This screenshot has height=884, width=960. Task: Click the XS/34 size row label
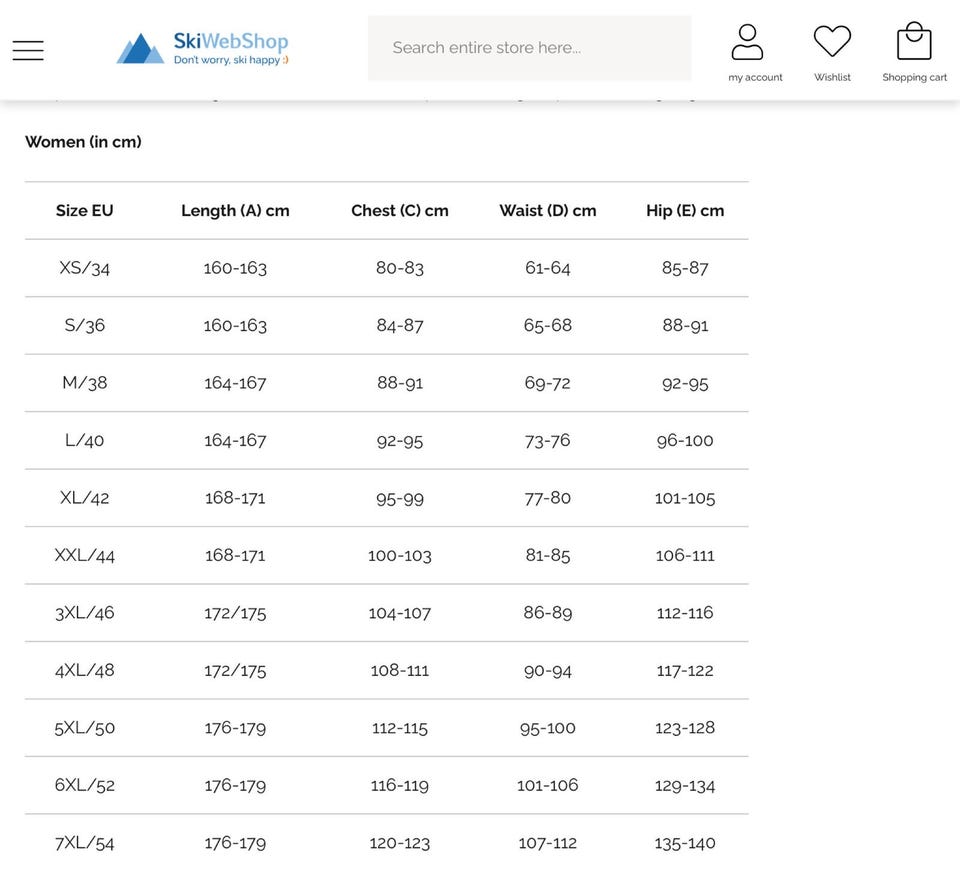click(x=85, y=268)
